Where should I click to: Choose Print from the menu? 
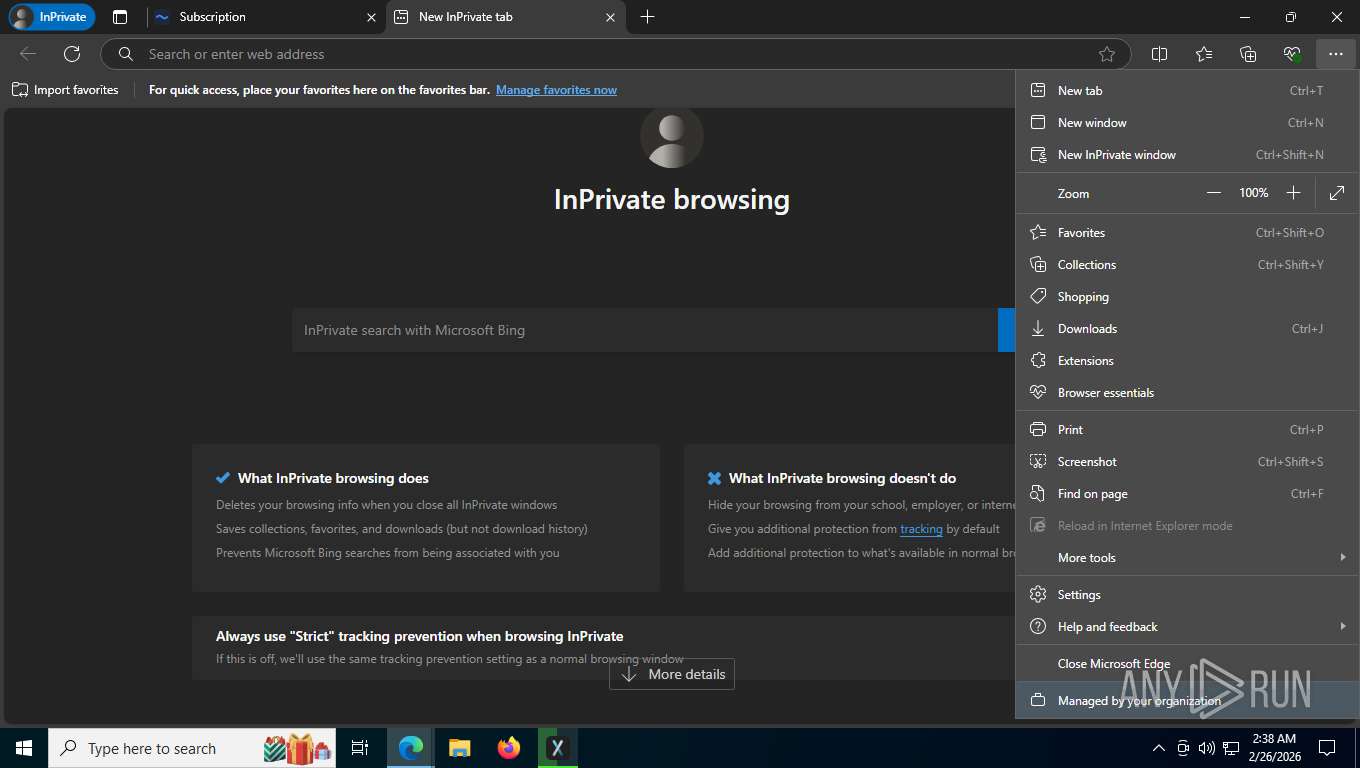tap(1187, 430)
